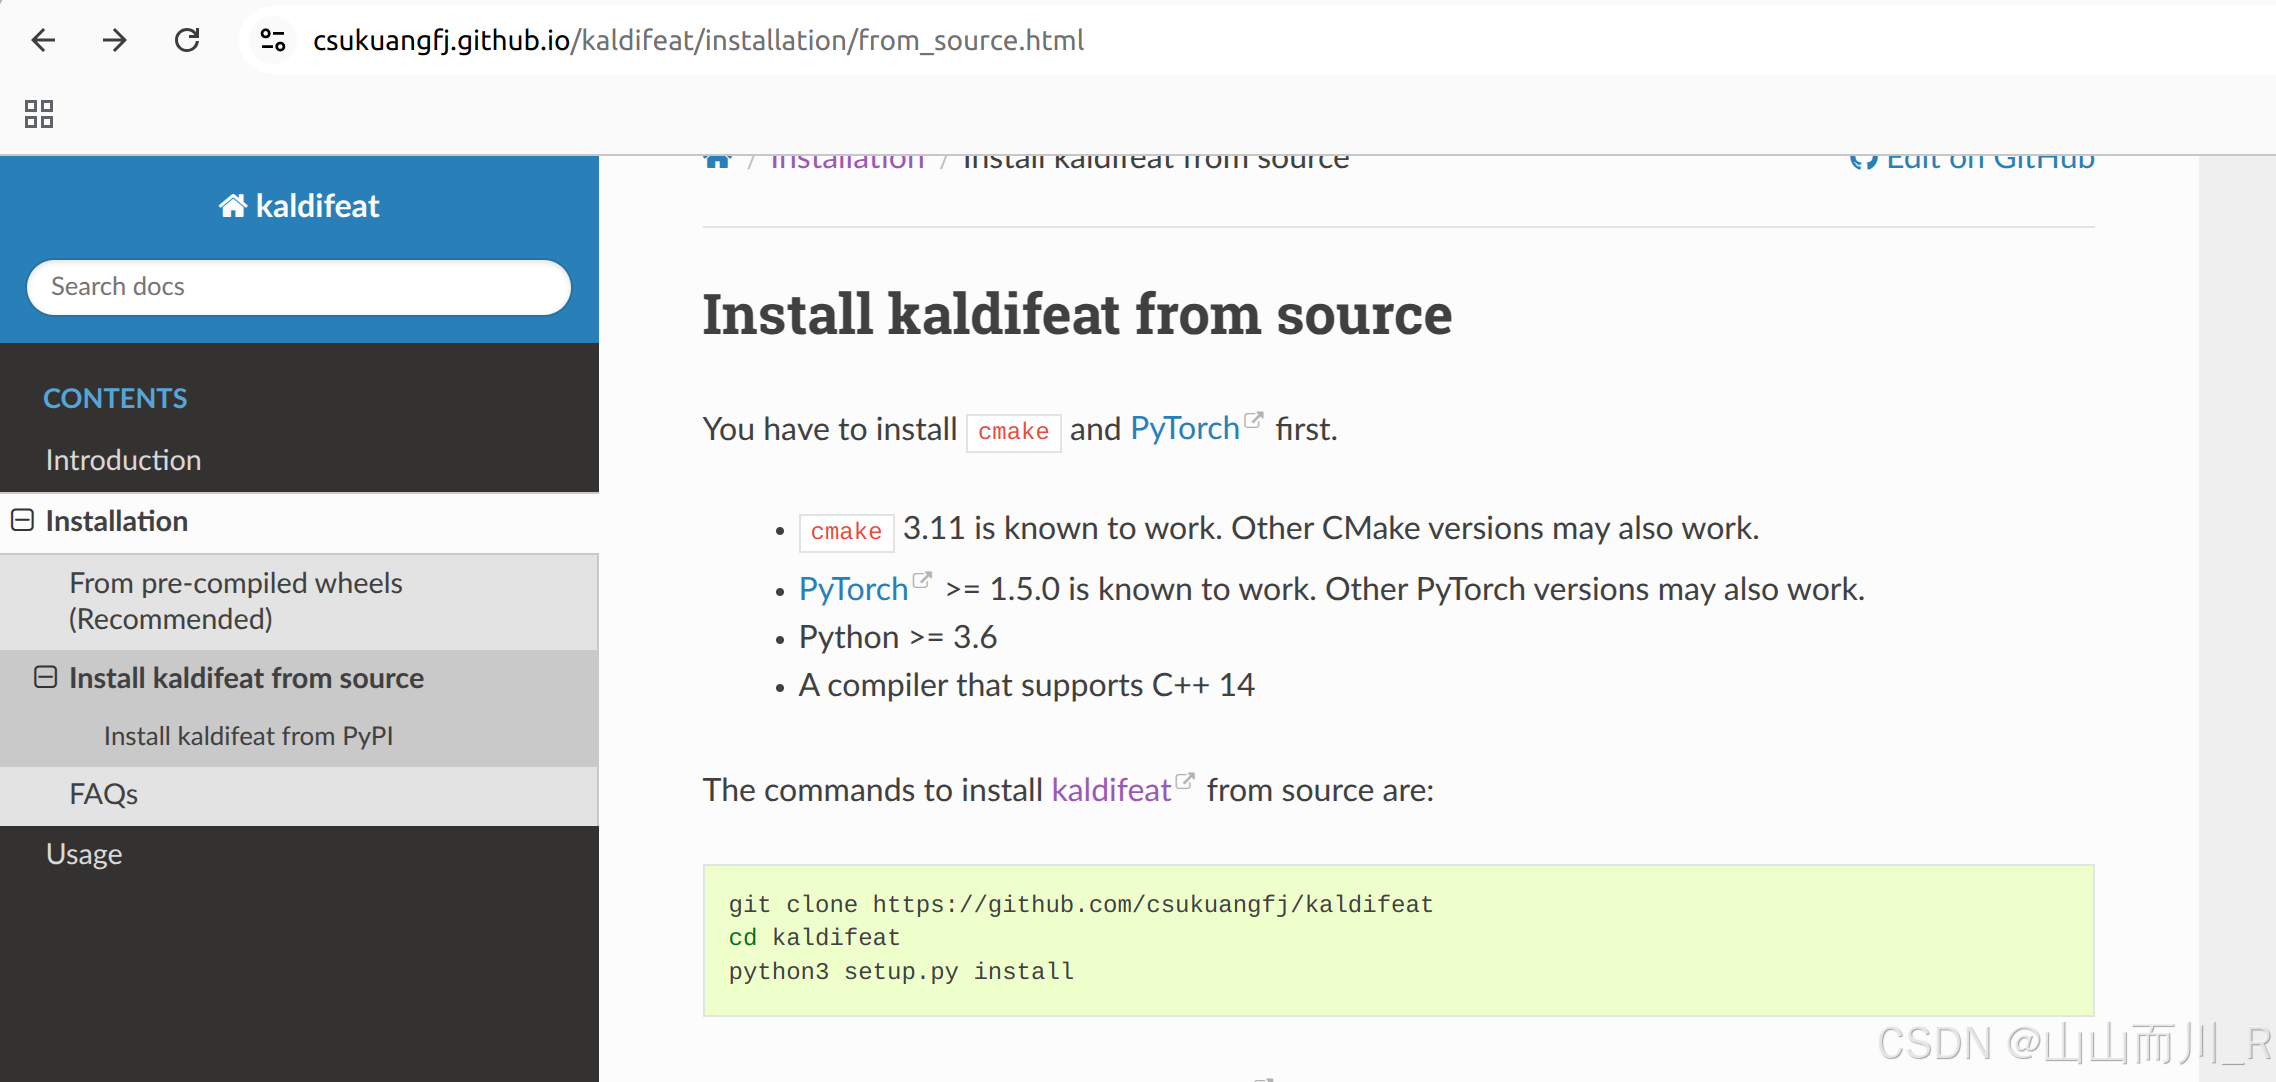Collapse the Installation section toggle

pyautogui.click(x=23, y=521)
